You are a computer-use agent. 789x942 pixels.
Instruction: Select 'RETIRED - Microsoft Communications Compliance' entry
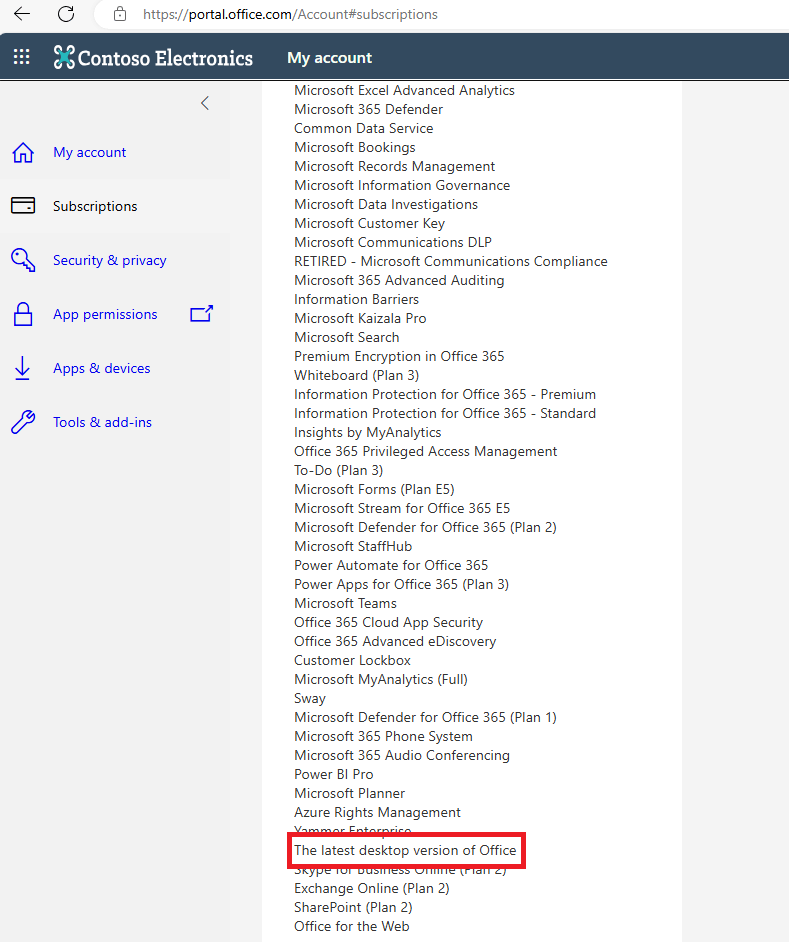(x=451, y=261)
